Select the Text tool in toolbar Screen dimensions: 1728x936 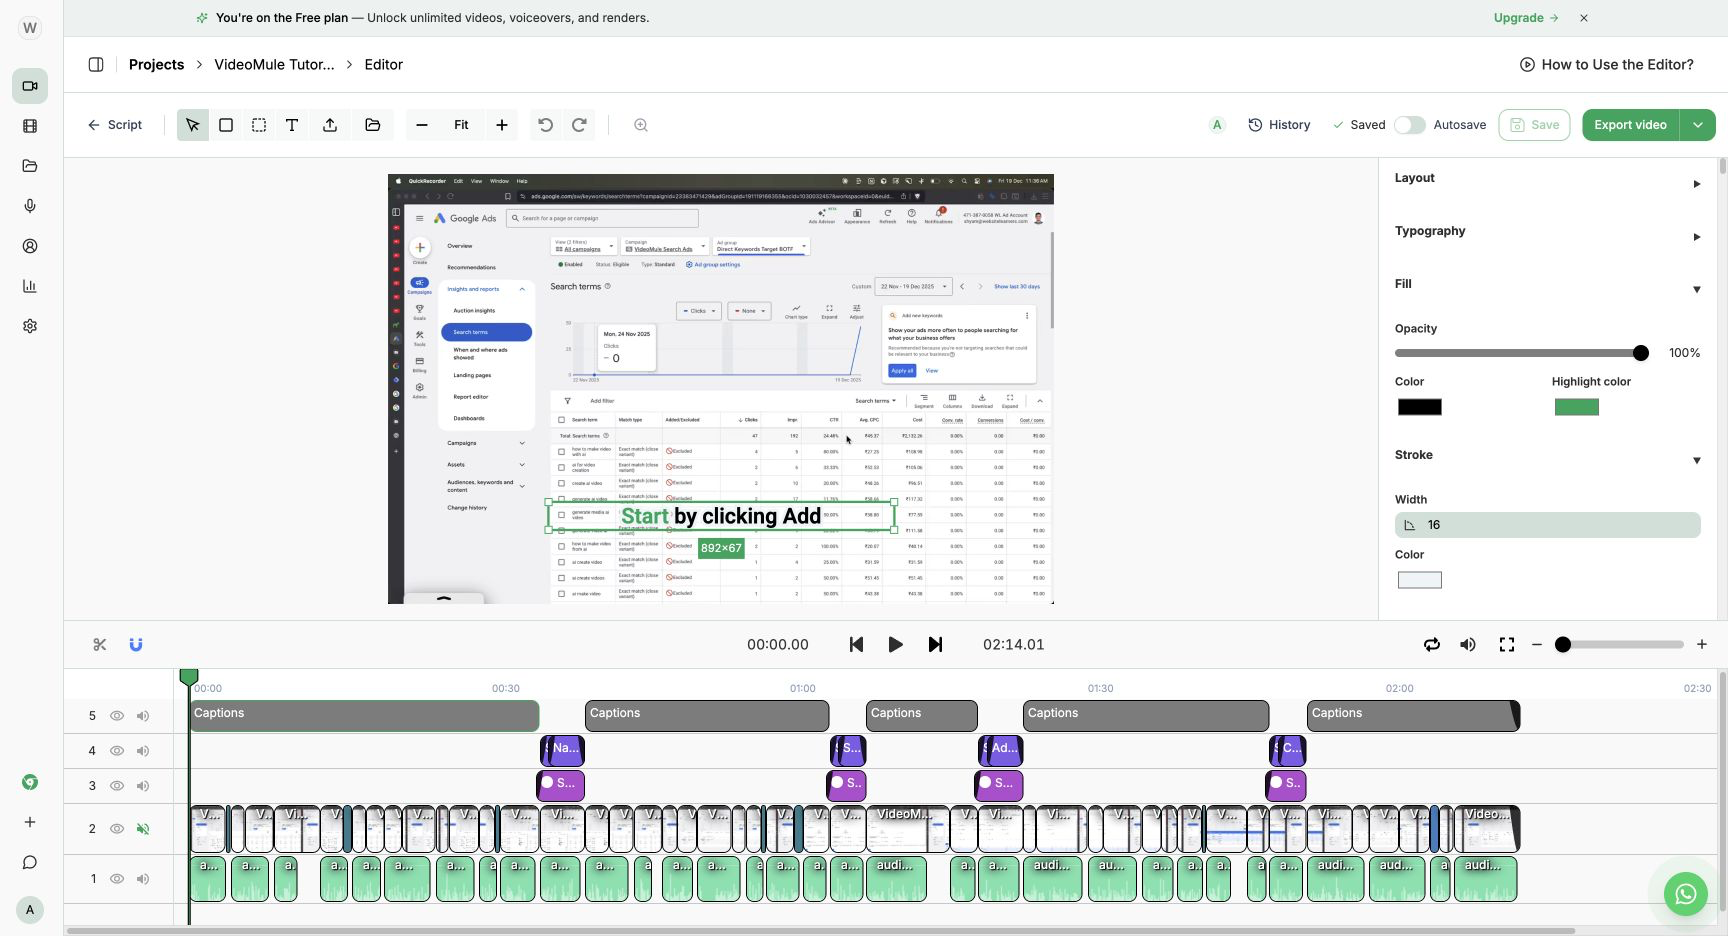pos(292,125)
